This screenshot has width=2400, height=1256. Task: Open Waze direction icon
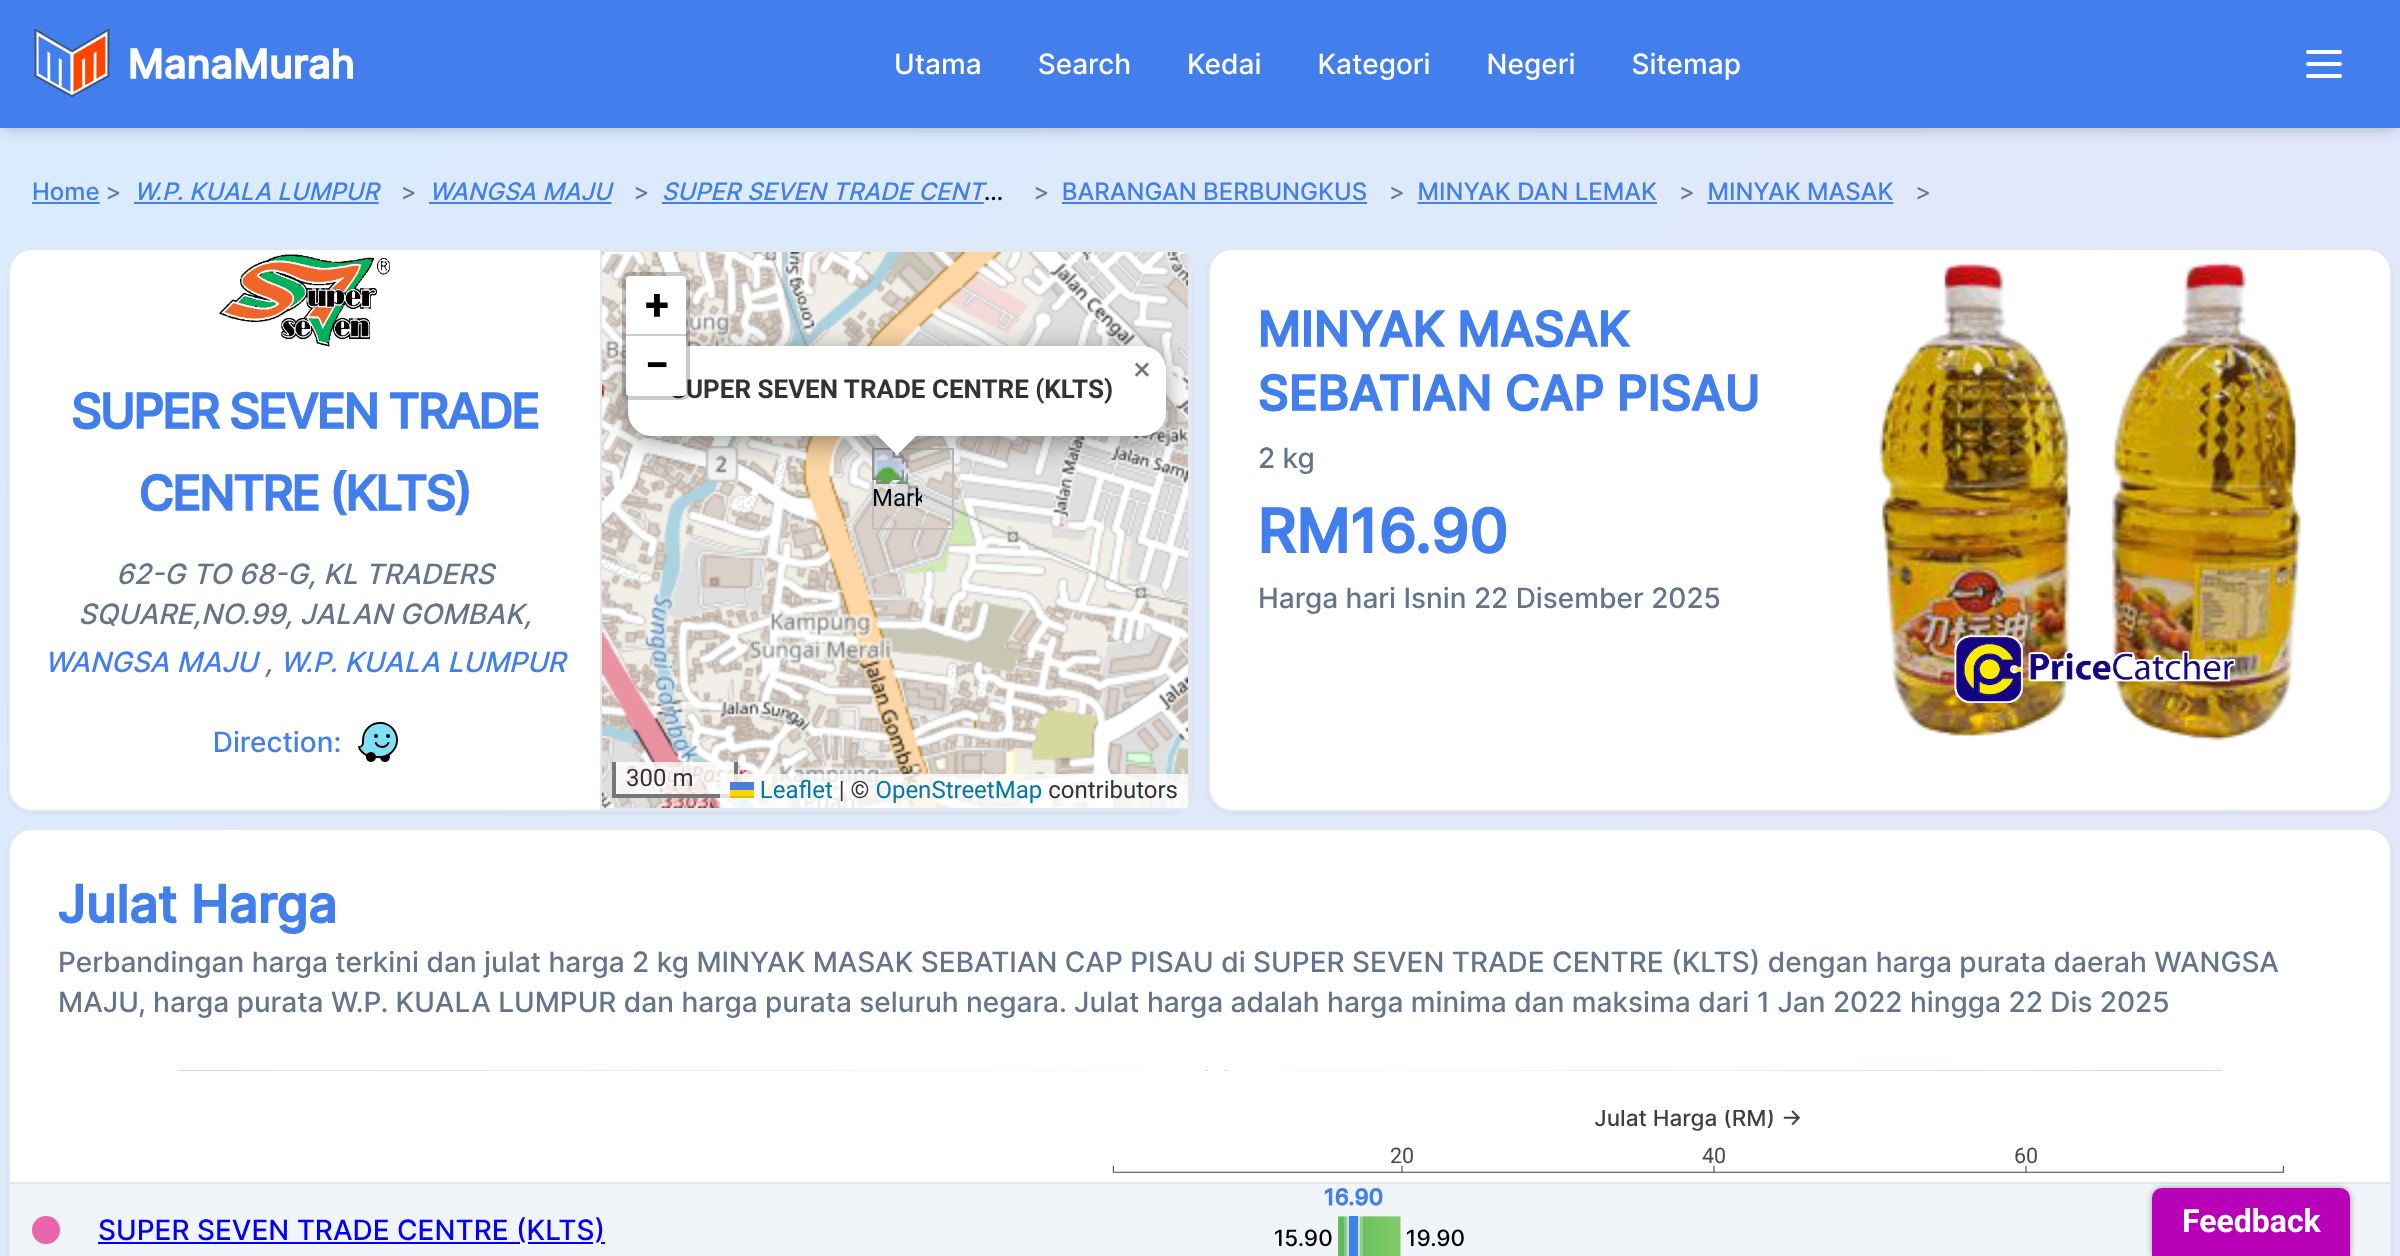tap(378, 742)
